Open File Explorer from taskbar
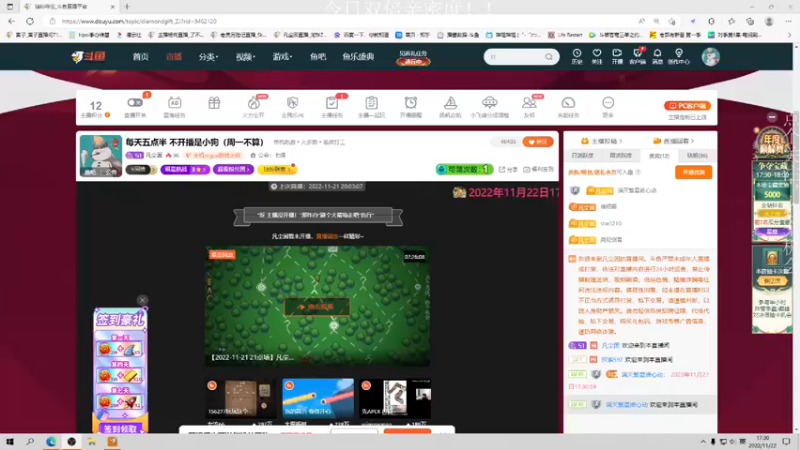Viewport: 800px width, 450px height. pos(92,442)
